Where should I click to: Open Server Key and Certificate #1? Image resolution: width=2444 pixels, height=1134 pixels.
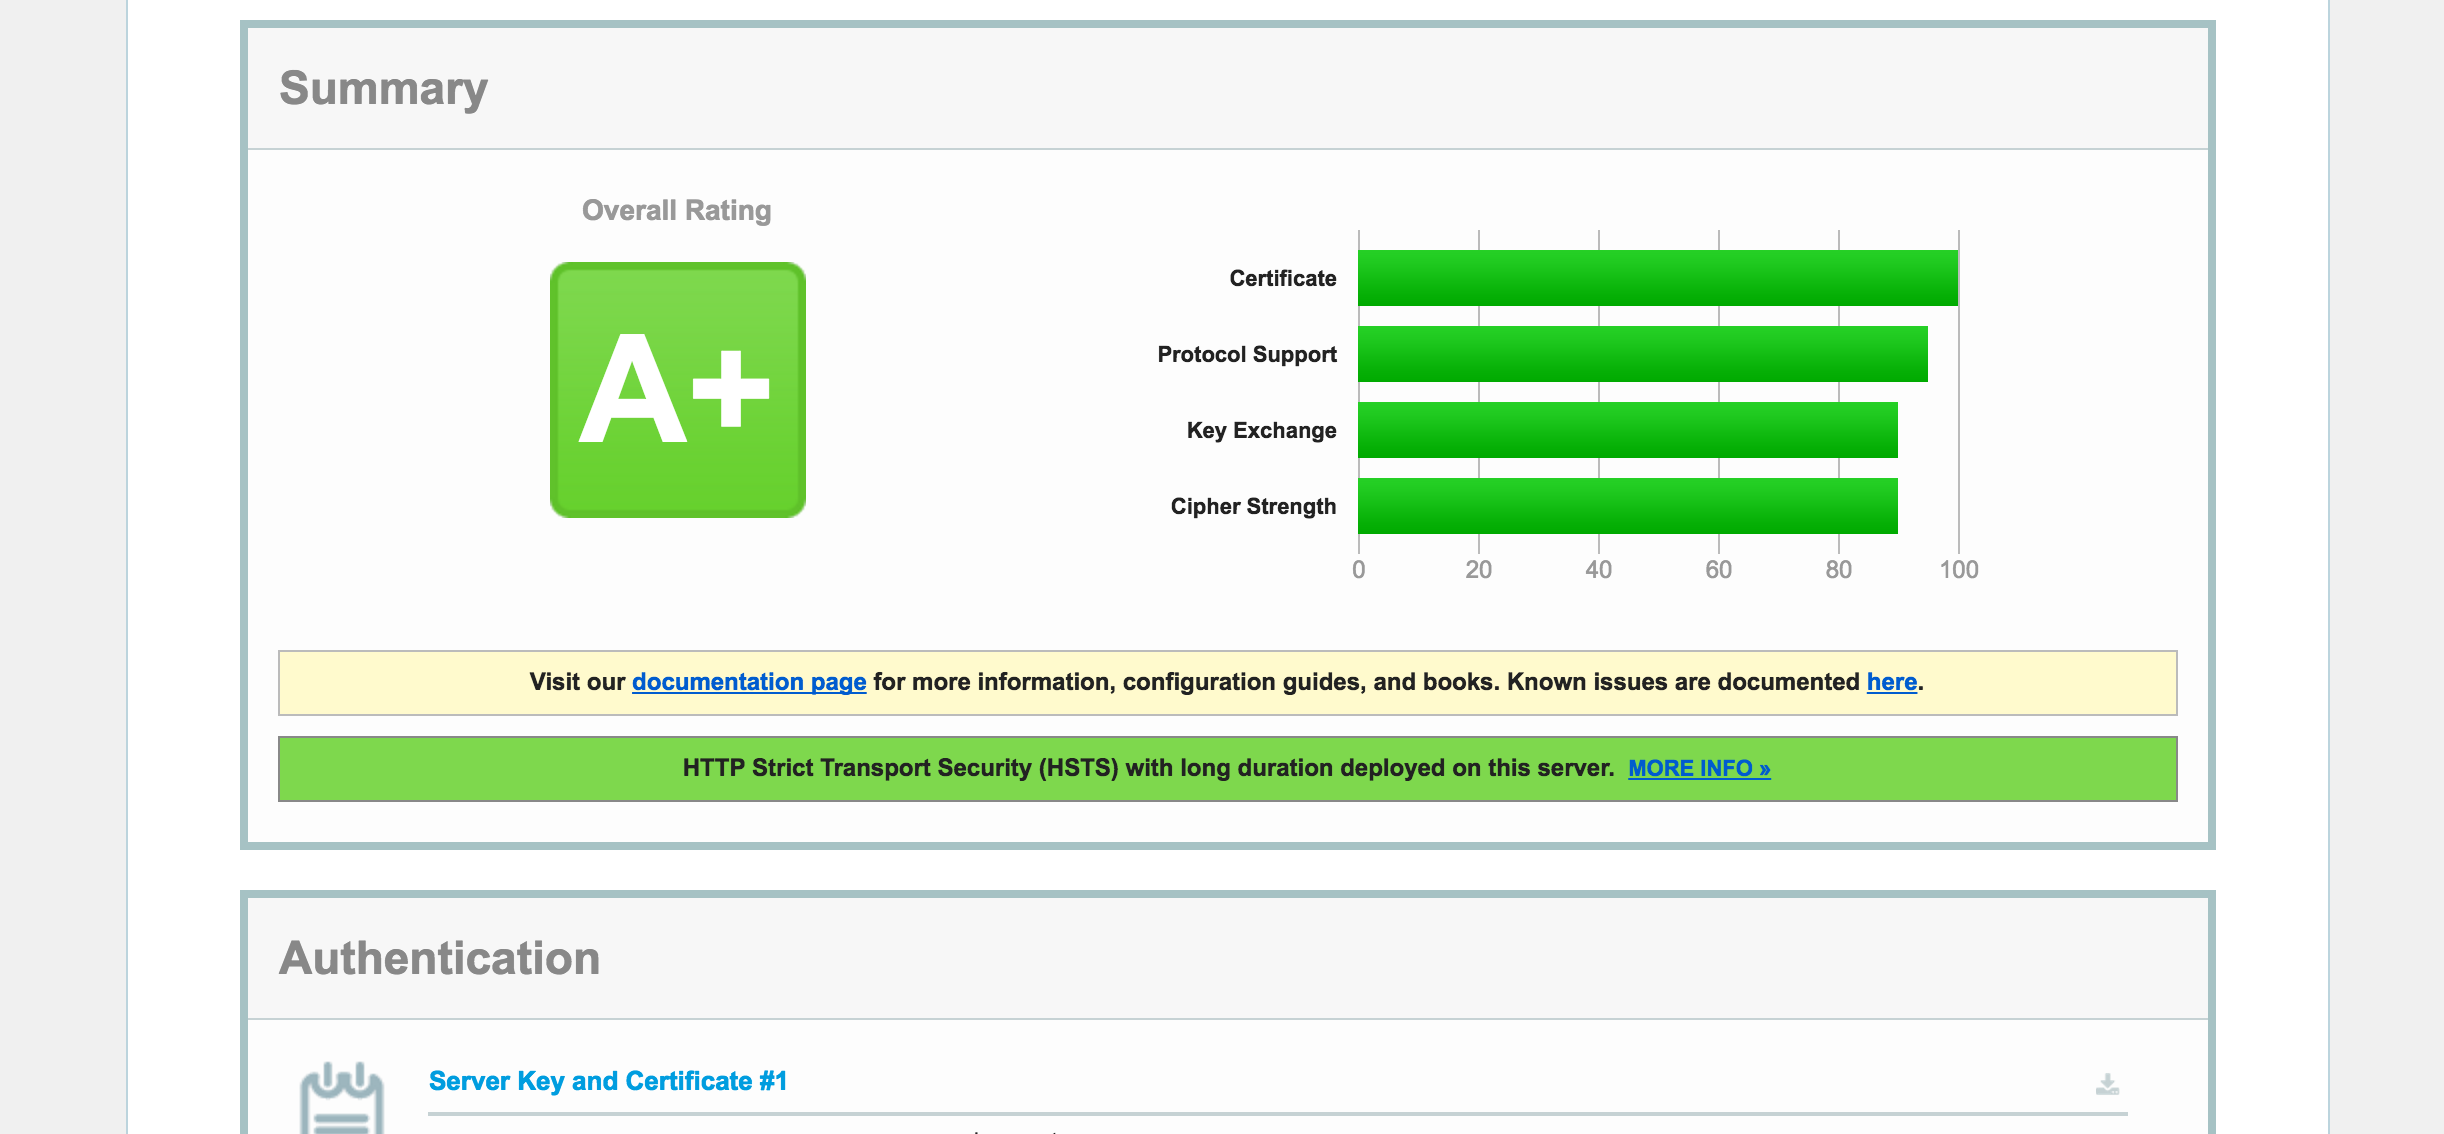point(607,1081)
